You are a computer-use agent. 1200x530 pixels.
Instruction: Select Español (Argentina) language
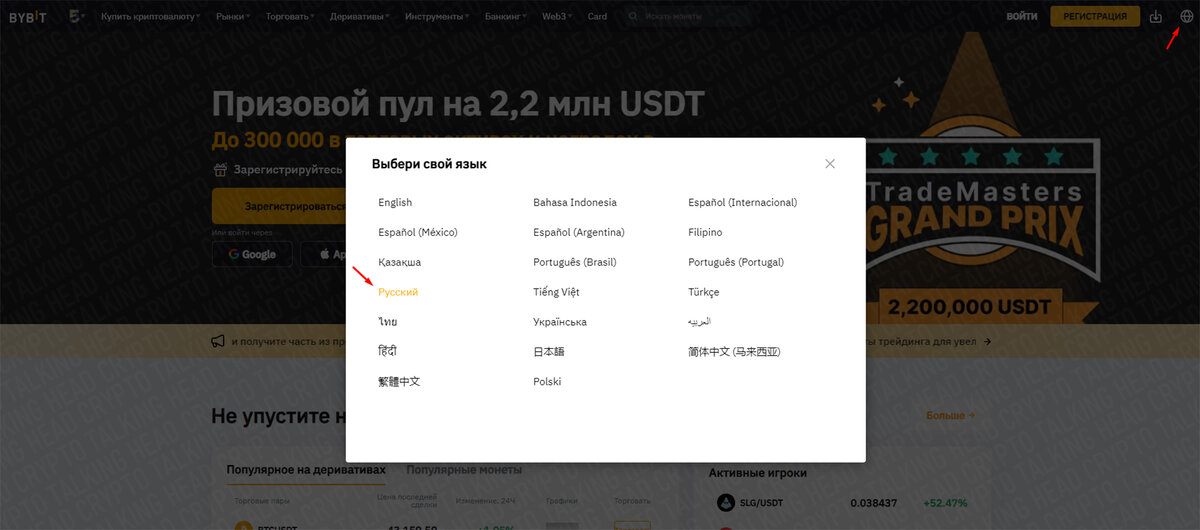coord(579,232)
